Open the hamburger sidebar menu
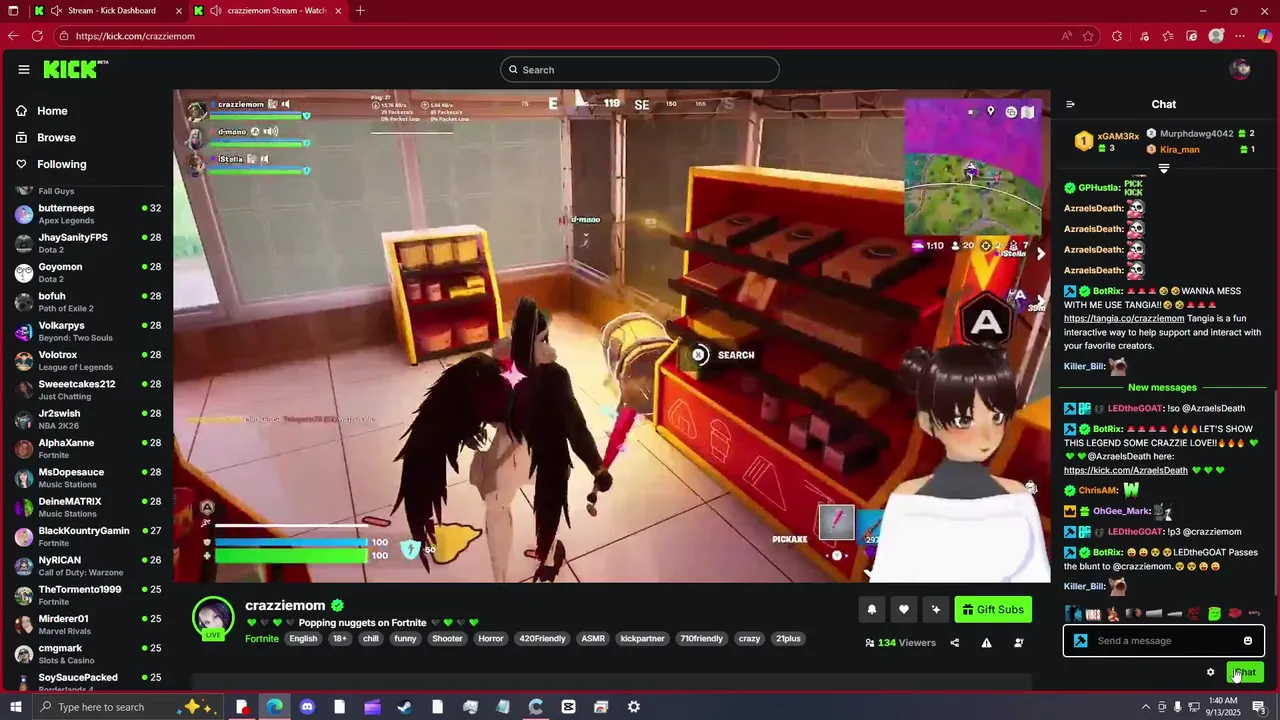The height and width of the screenshot is (720, 1280). tap(23, 69)
